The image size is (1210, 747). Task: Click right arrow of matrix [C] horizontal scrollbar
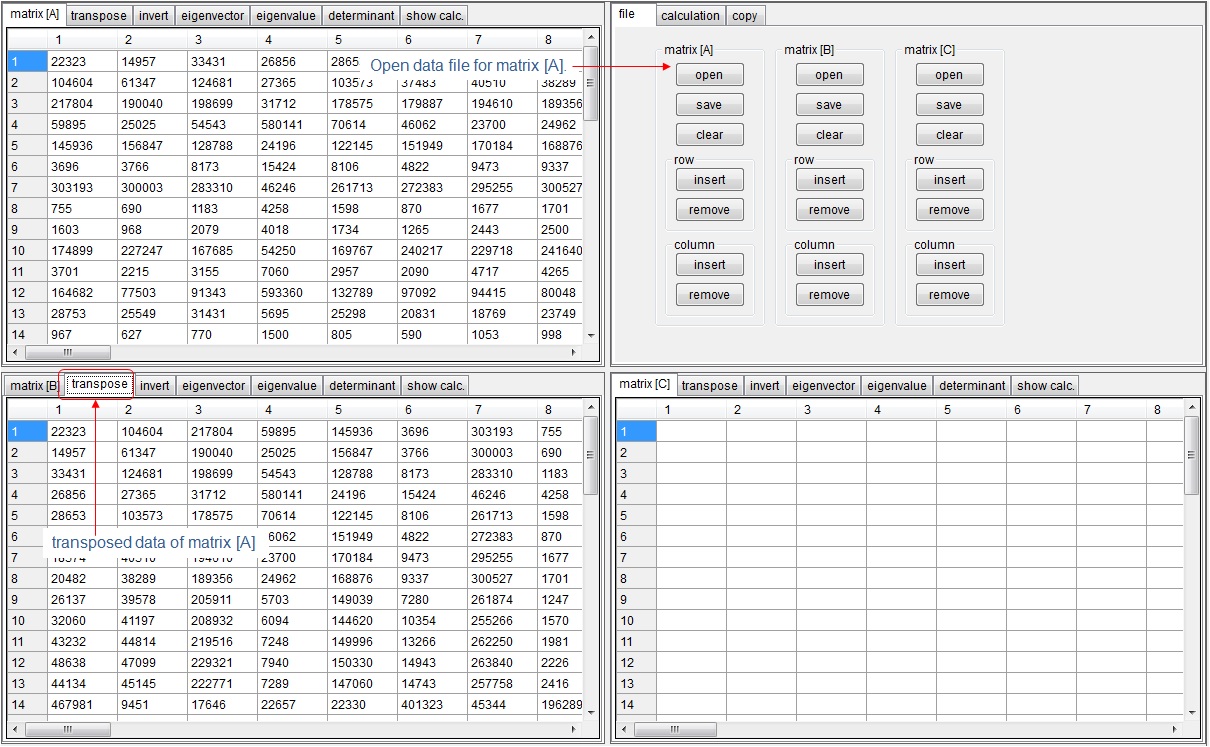click(1175, 730)
